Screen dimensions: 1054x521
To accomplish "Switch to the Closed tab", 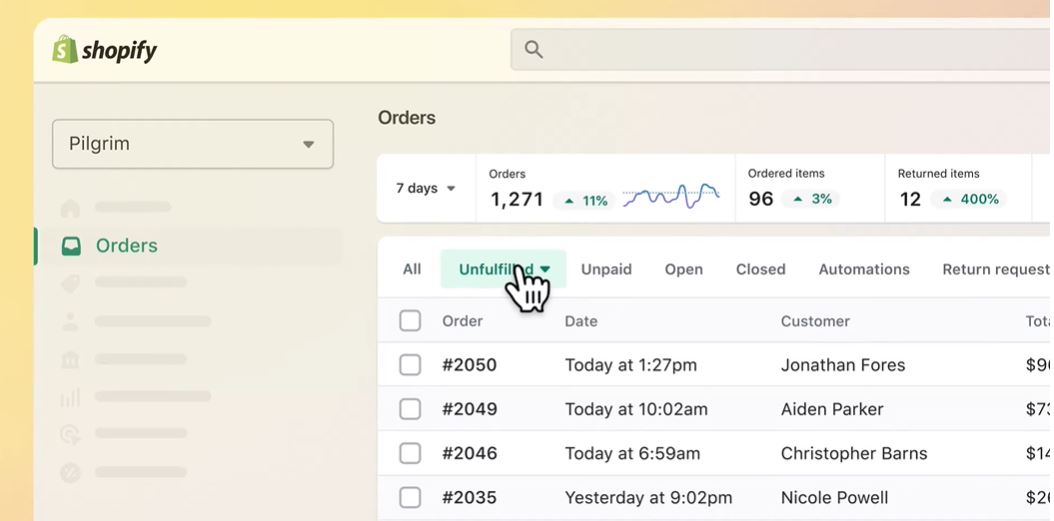I will pos(760,270).
